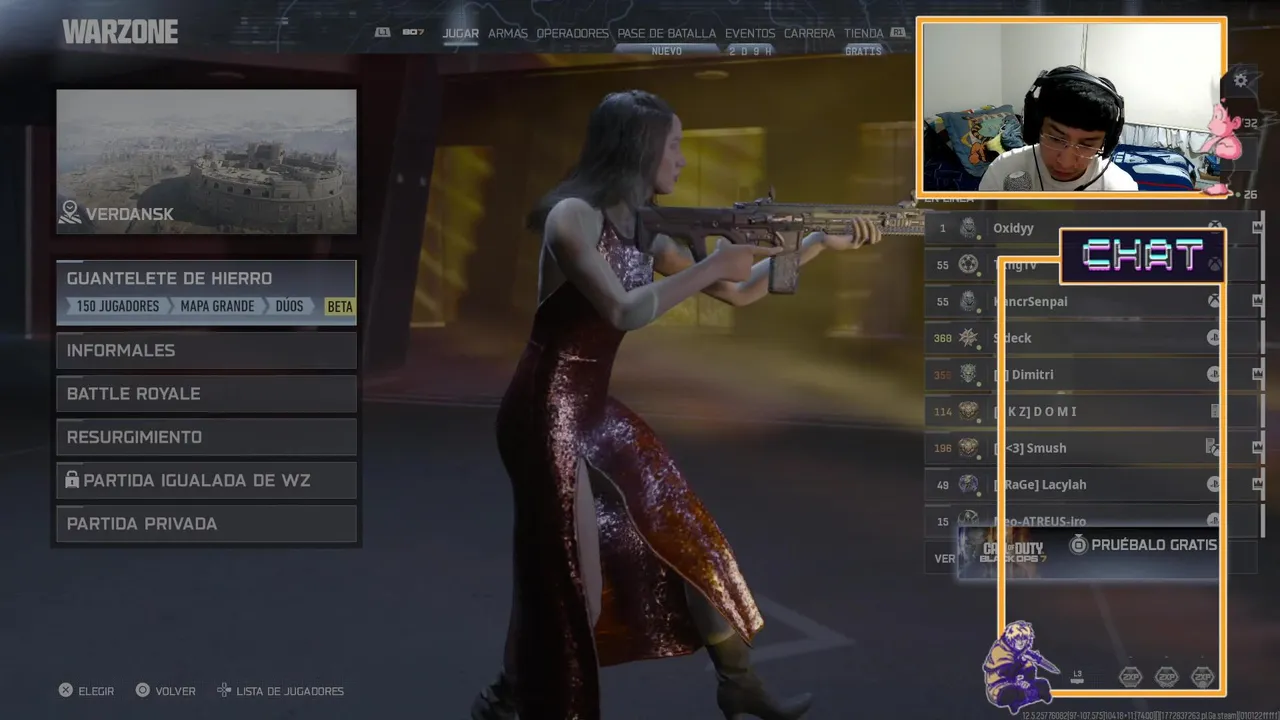1280x720 pixels.
Task: Click the middle 2XP token icon
Action: 1167,677
